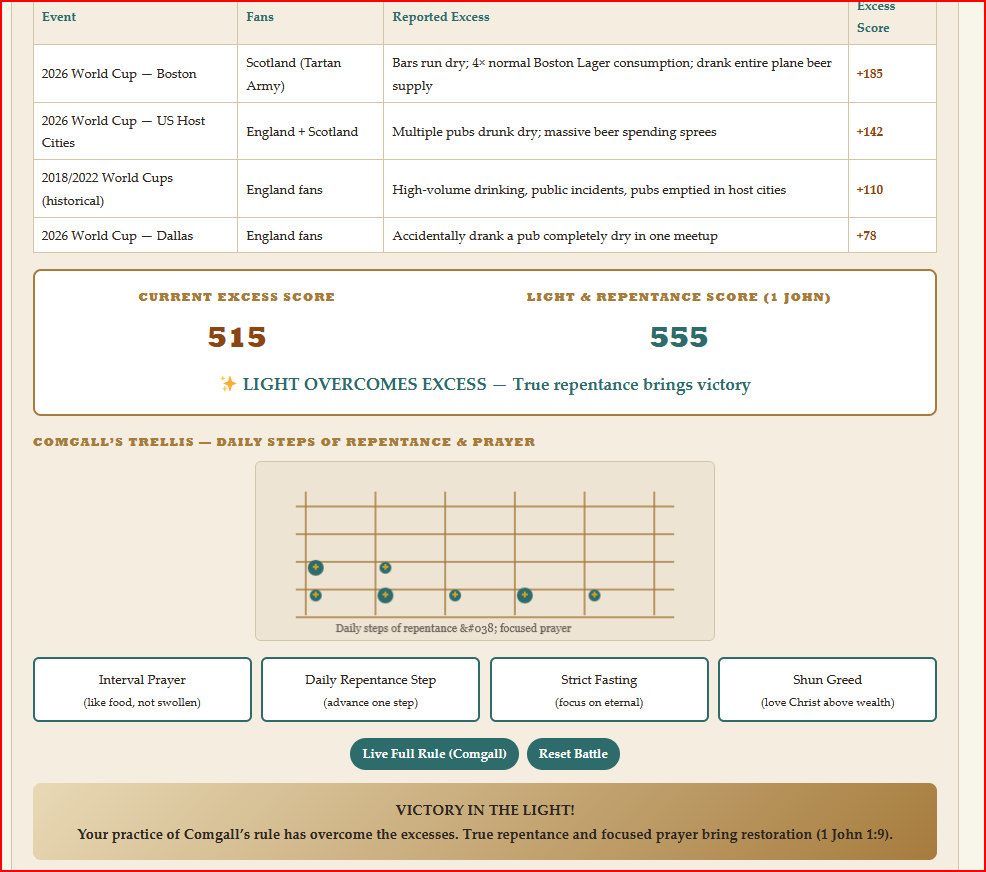This screenshot has width=986, height=872.
Task: Click the 'England + Scotland' fans cell
Action: pyautogui.click(x=310, y=131)
